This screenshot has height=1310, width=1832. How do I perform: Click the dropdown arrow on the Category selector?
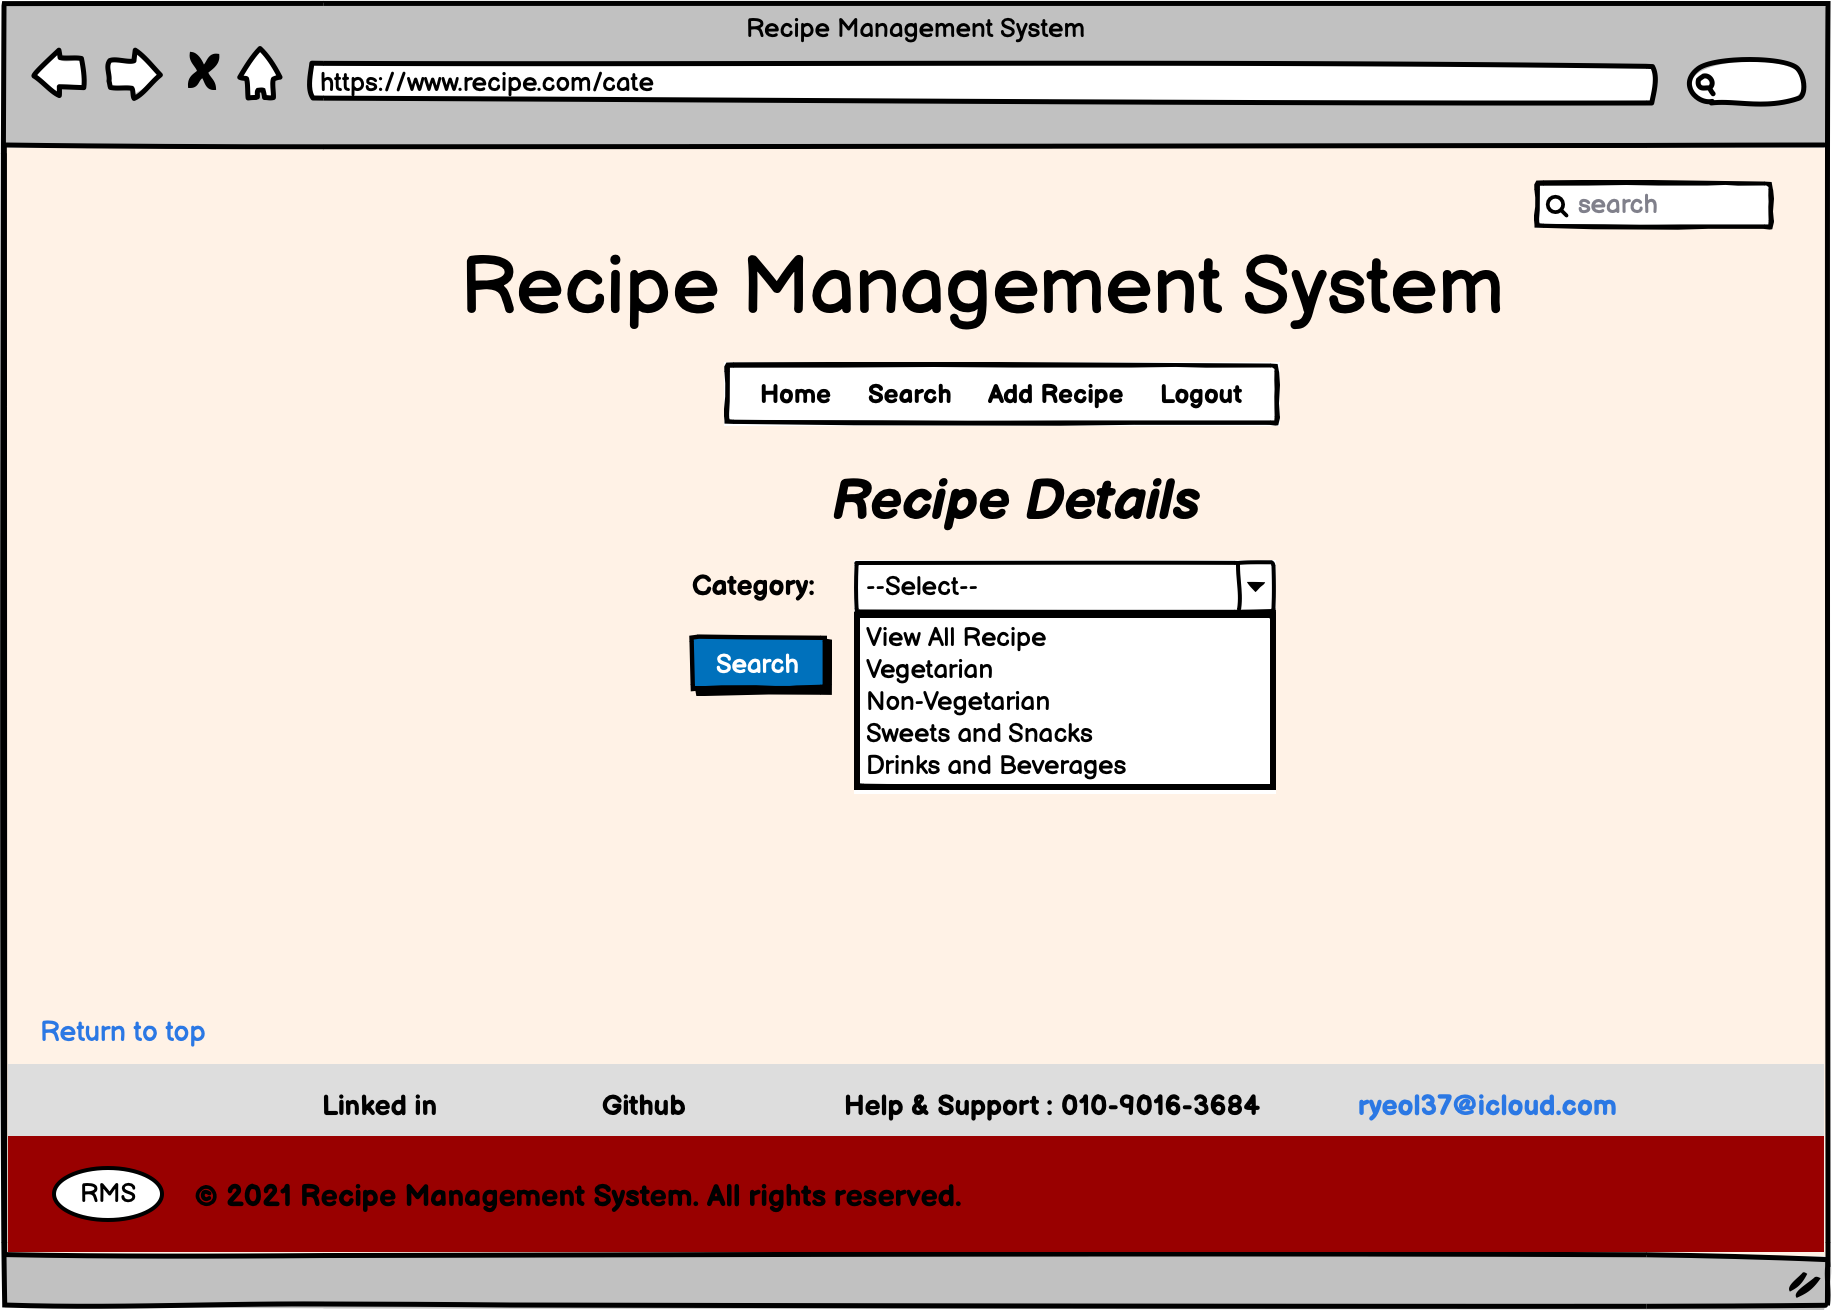pos(1255,587)
